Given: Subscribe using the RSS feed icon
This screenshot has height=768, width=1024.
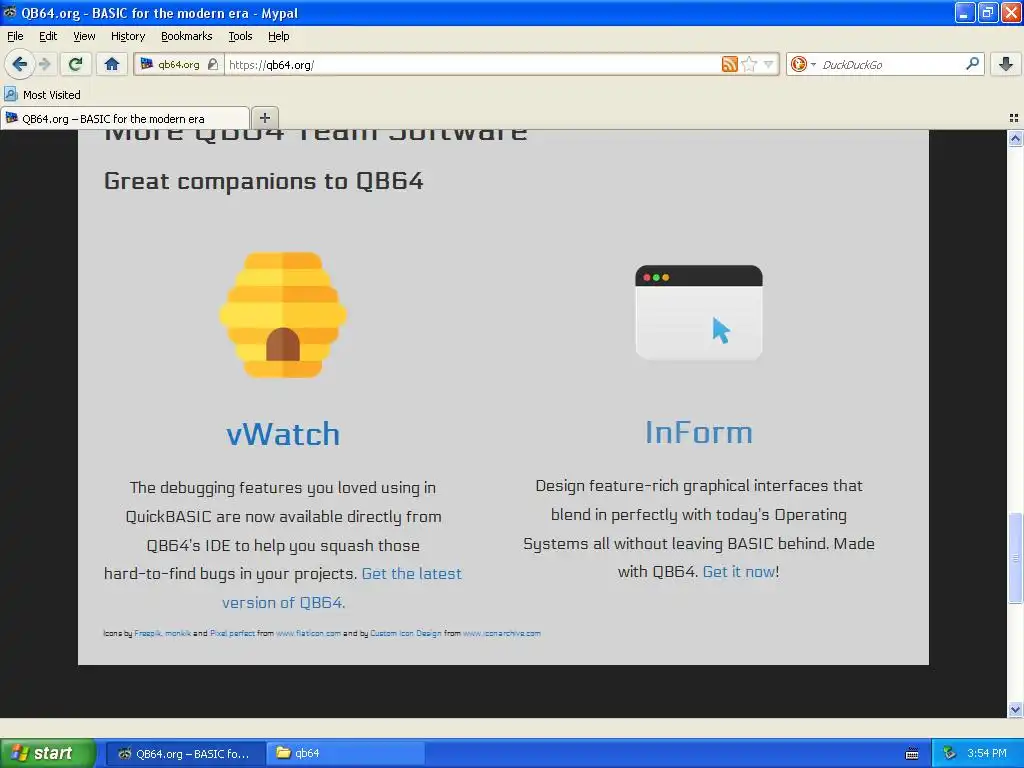Looking at the screenshot, I should tap(729, 64).
